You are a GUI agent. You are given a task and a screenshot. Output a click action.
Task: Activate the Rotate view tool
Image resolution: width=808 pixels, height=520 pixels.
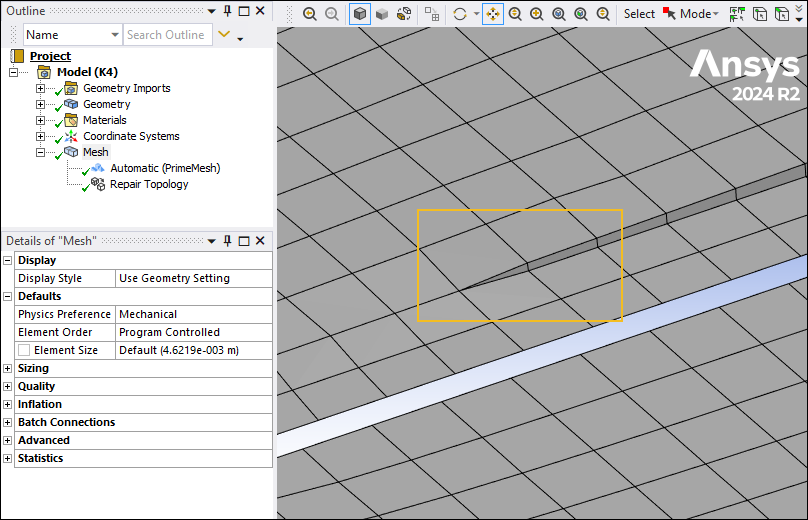click(460, 14)
